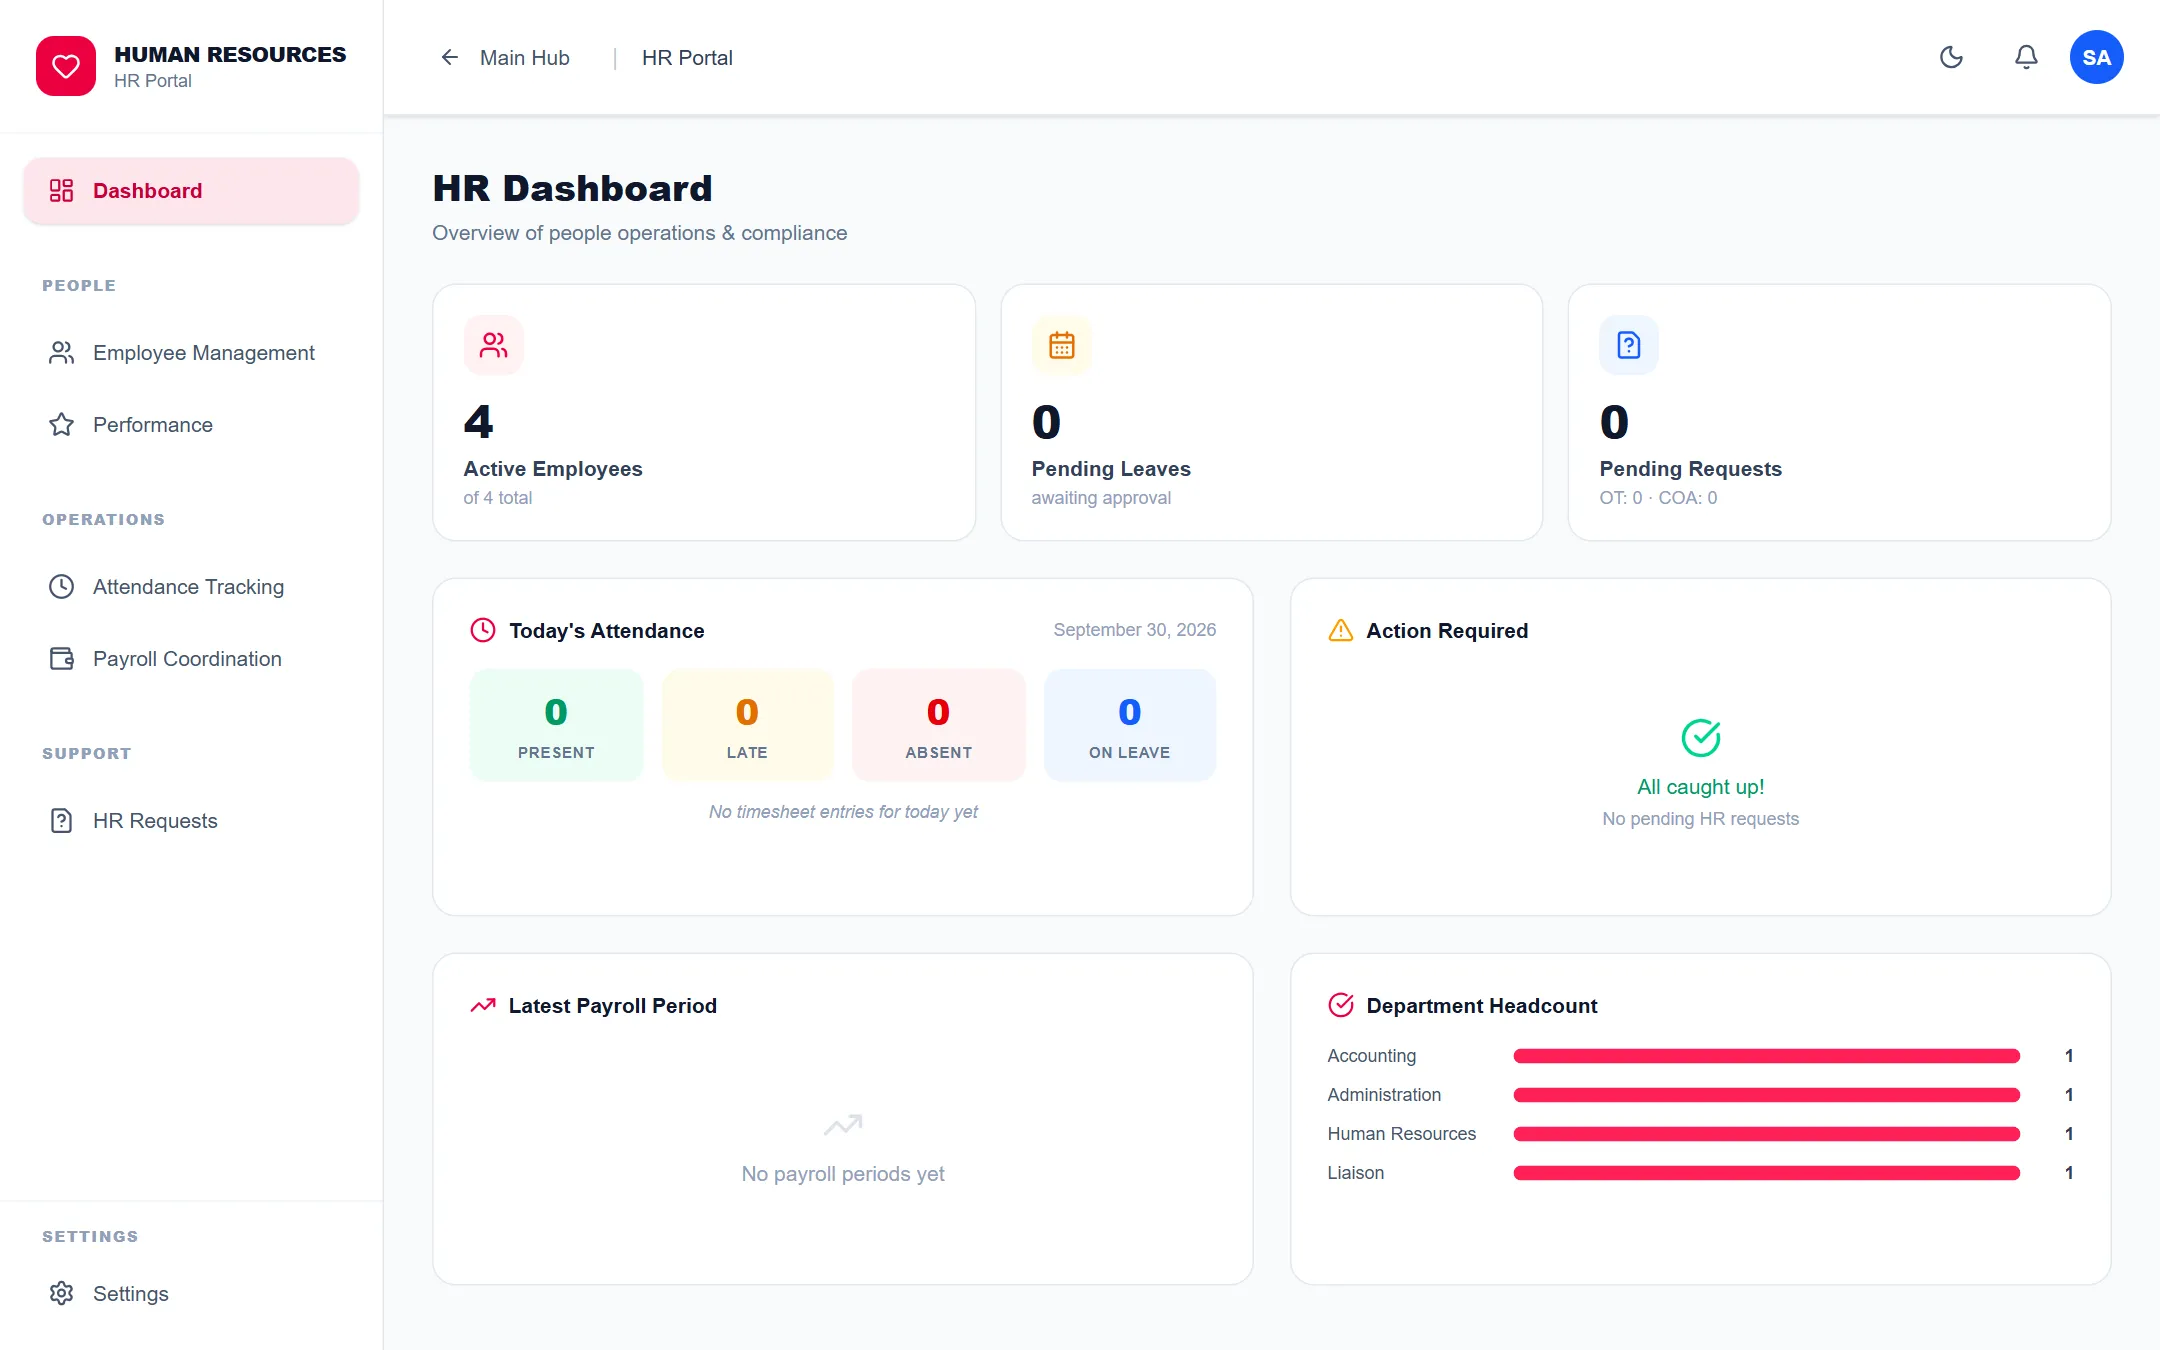Click the Latest Payroll Period trend icon

[483, 1005]
